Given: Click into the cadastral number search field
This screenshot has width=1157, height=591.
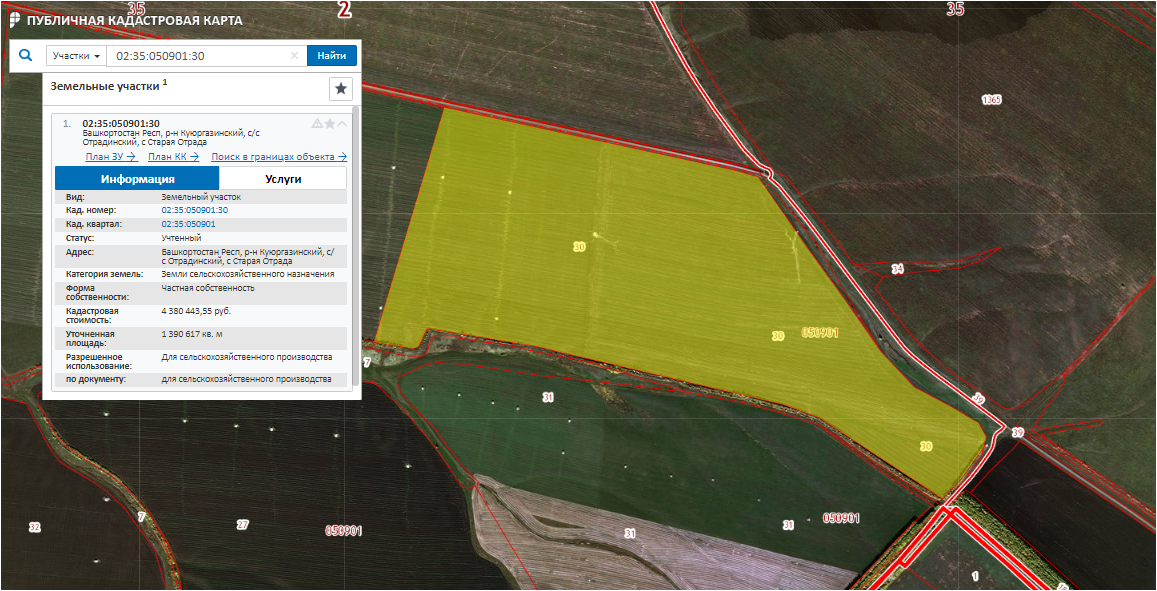Looking at the screenshot, I should click(x=200, y=56).
